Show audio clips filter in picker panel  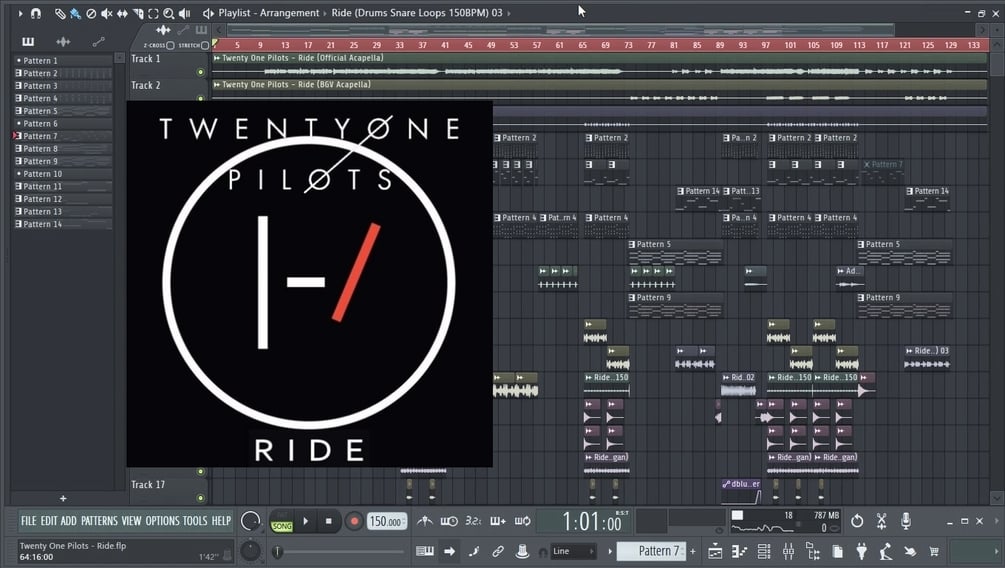(63, 42)
